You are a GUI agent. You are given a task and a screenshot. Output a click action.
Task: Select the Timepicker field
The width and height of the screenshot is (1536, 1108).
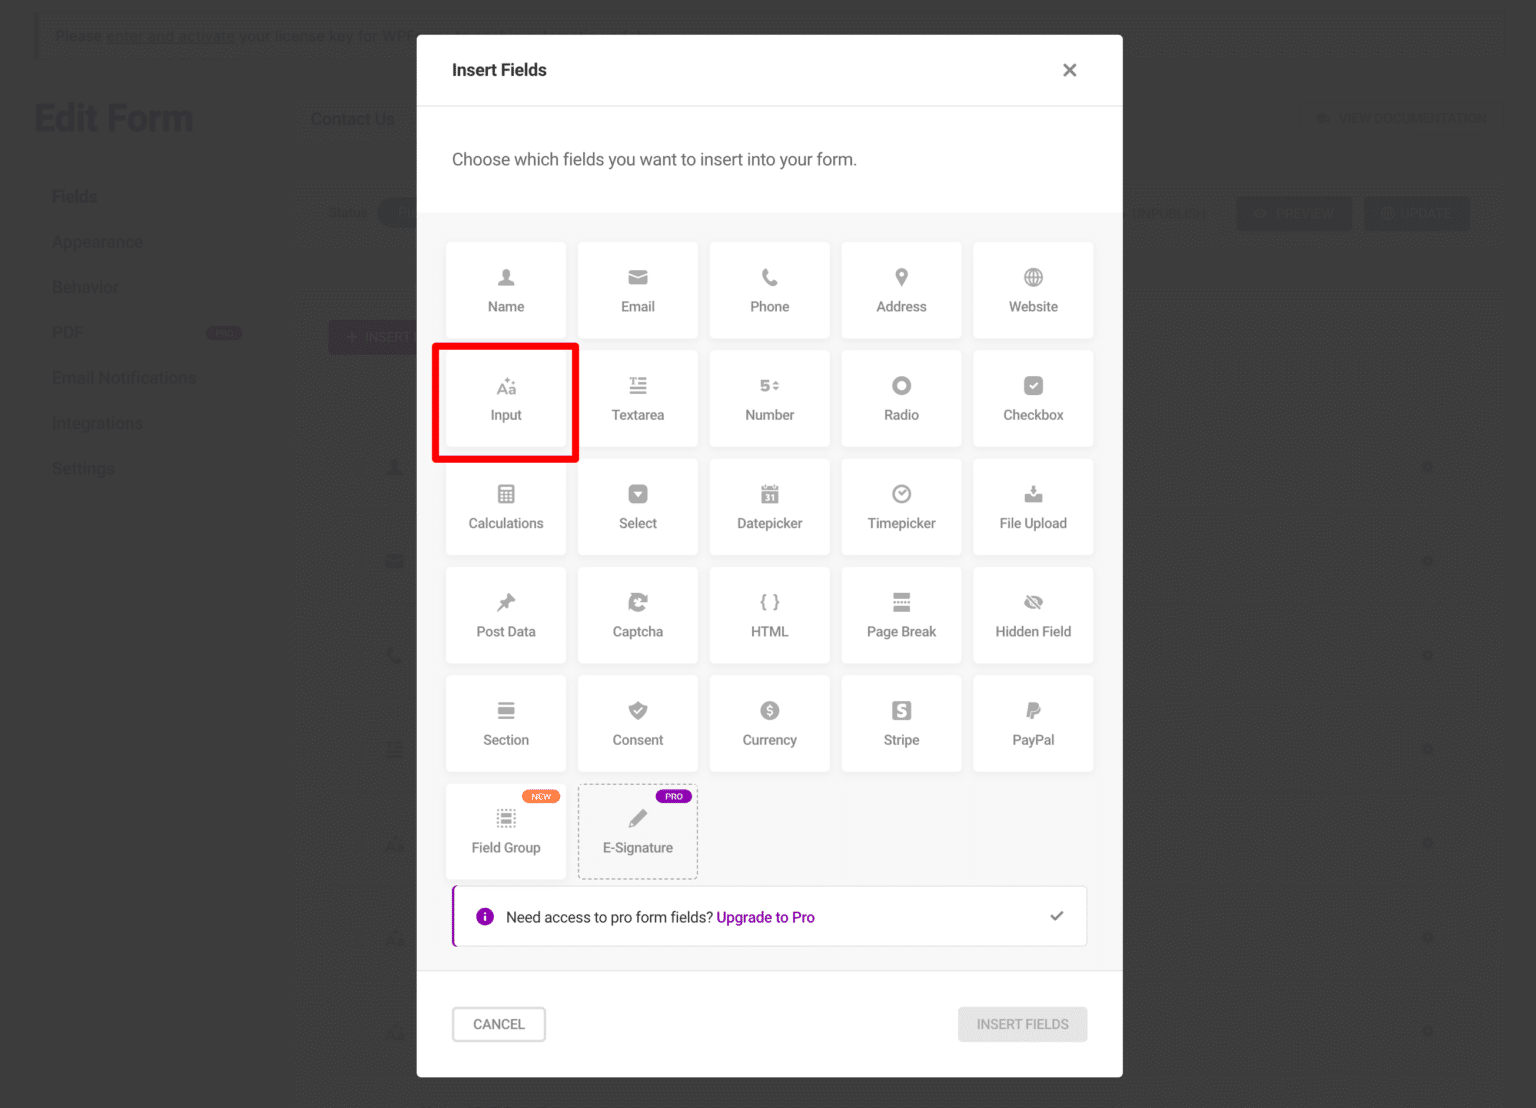pos(901,506)
